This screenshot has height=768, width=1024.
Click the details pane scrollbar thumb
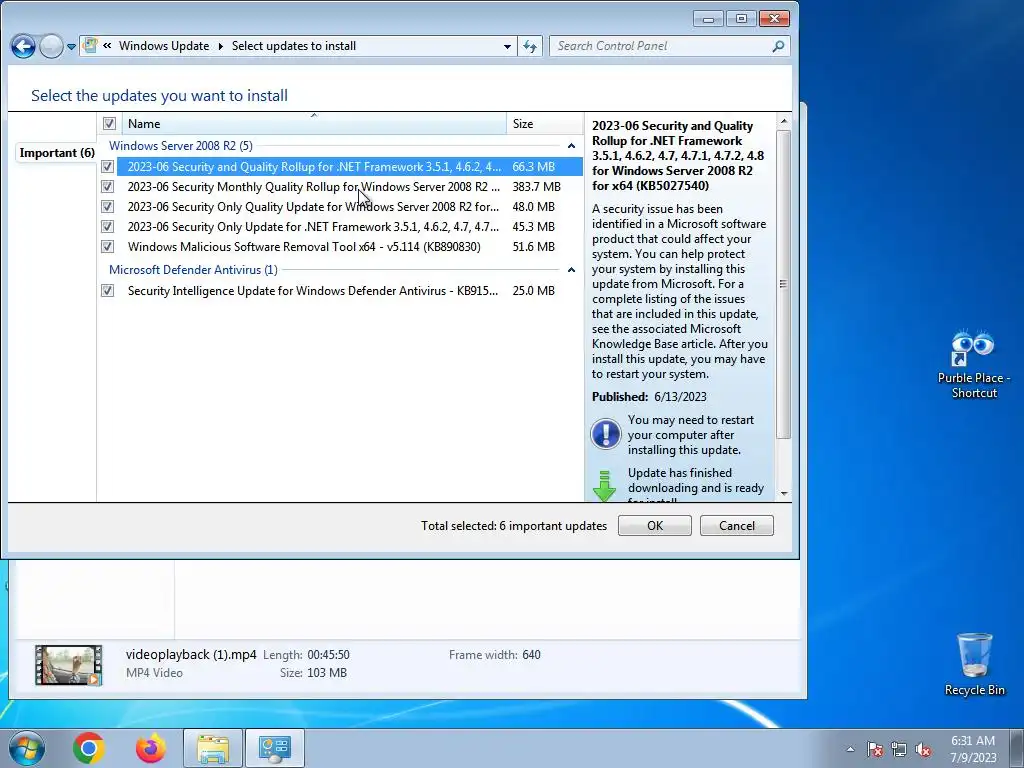(783, 284)
